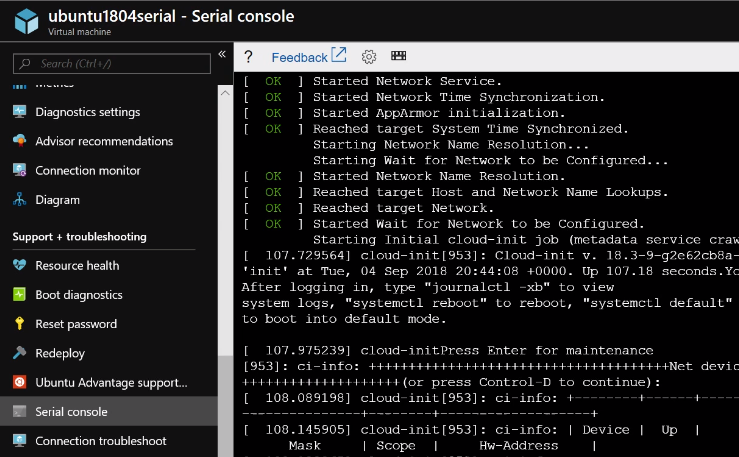Screen dimensions: 739x457
Task: Click the Reset password key icon
Action: 19,324
